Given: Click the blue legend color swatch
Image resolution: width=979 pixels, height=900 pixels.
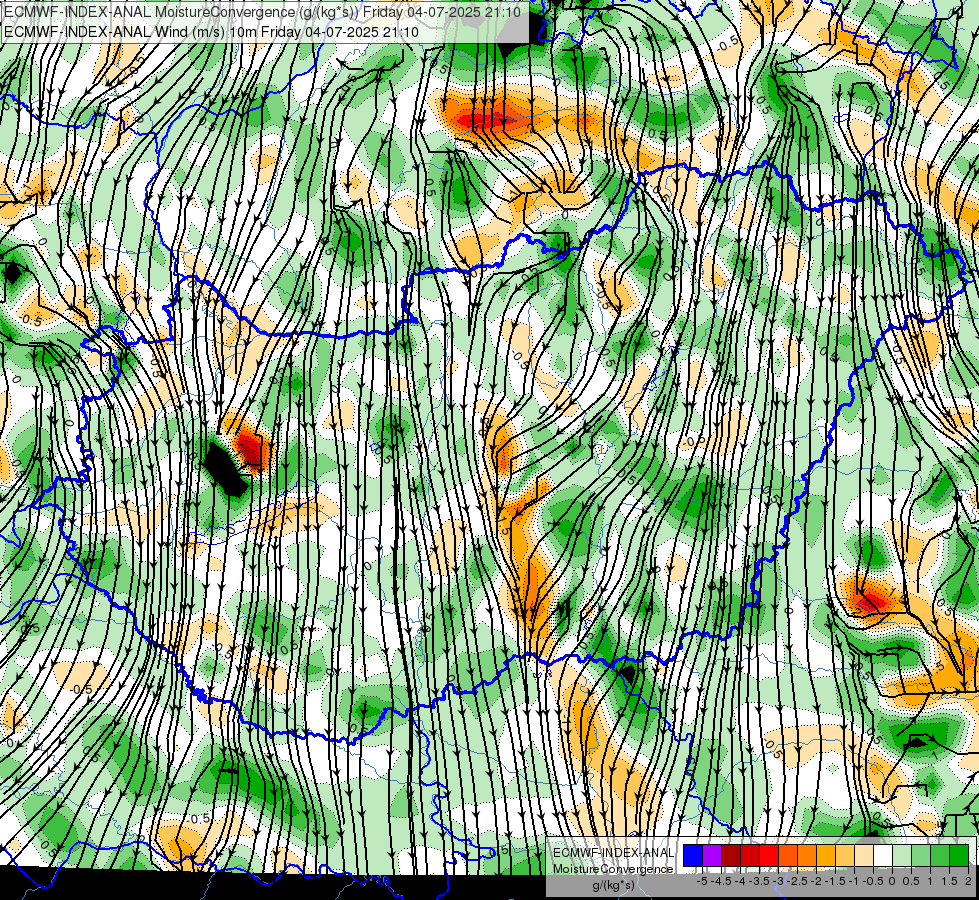Looking at the screenshot, I should [693, 855].
